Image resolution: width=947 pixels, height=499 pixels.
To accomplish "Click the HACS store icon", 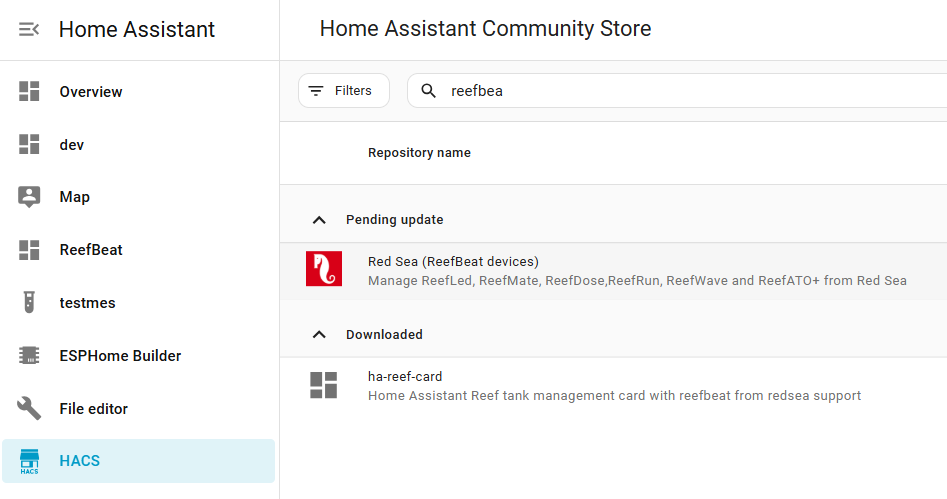I will click(29, 461).
